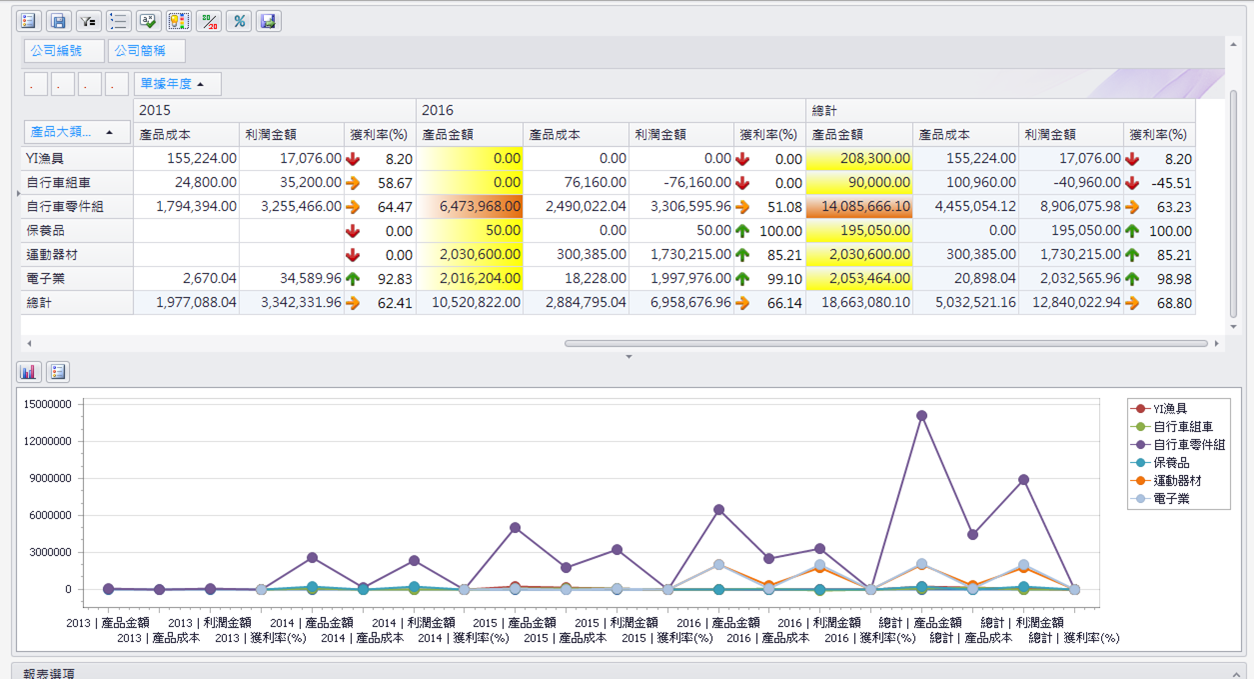Screen dimensions: 1254x679
Task: Click 獲利率(%) header under 2016
Action: tap(769, 134)
